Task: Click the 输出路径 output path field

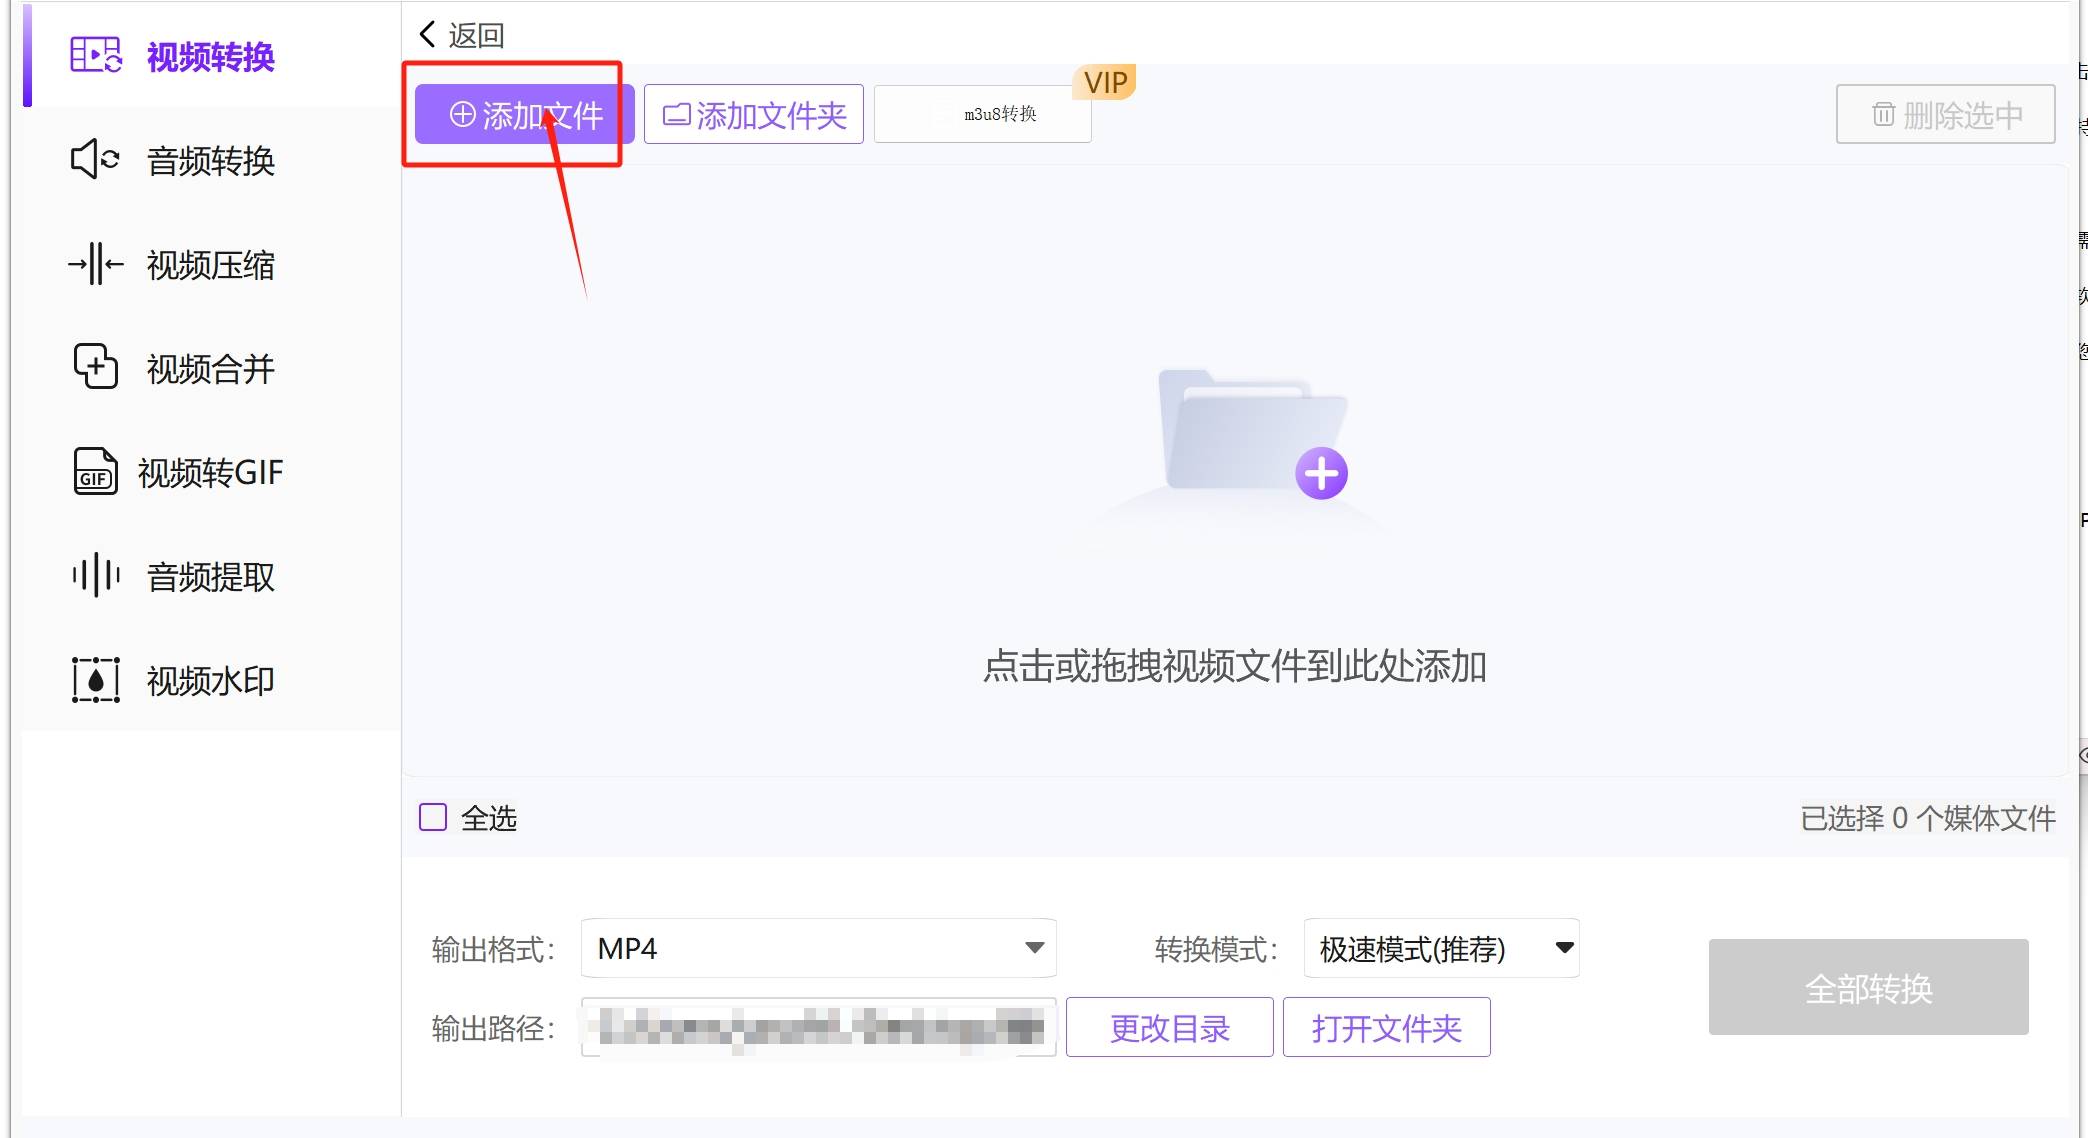Action: click(x=817, y=1027)
